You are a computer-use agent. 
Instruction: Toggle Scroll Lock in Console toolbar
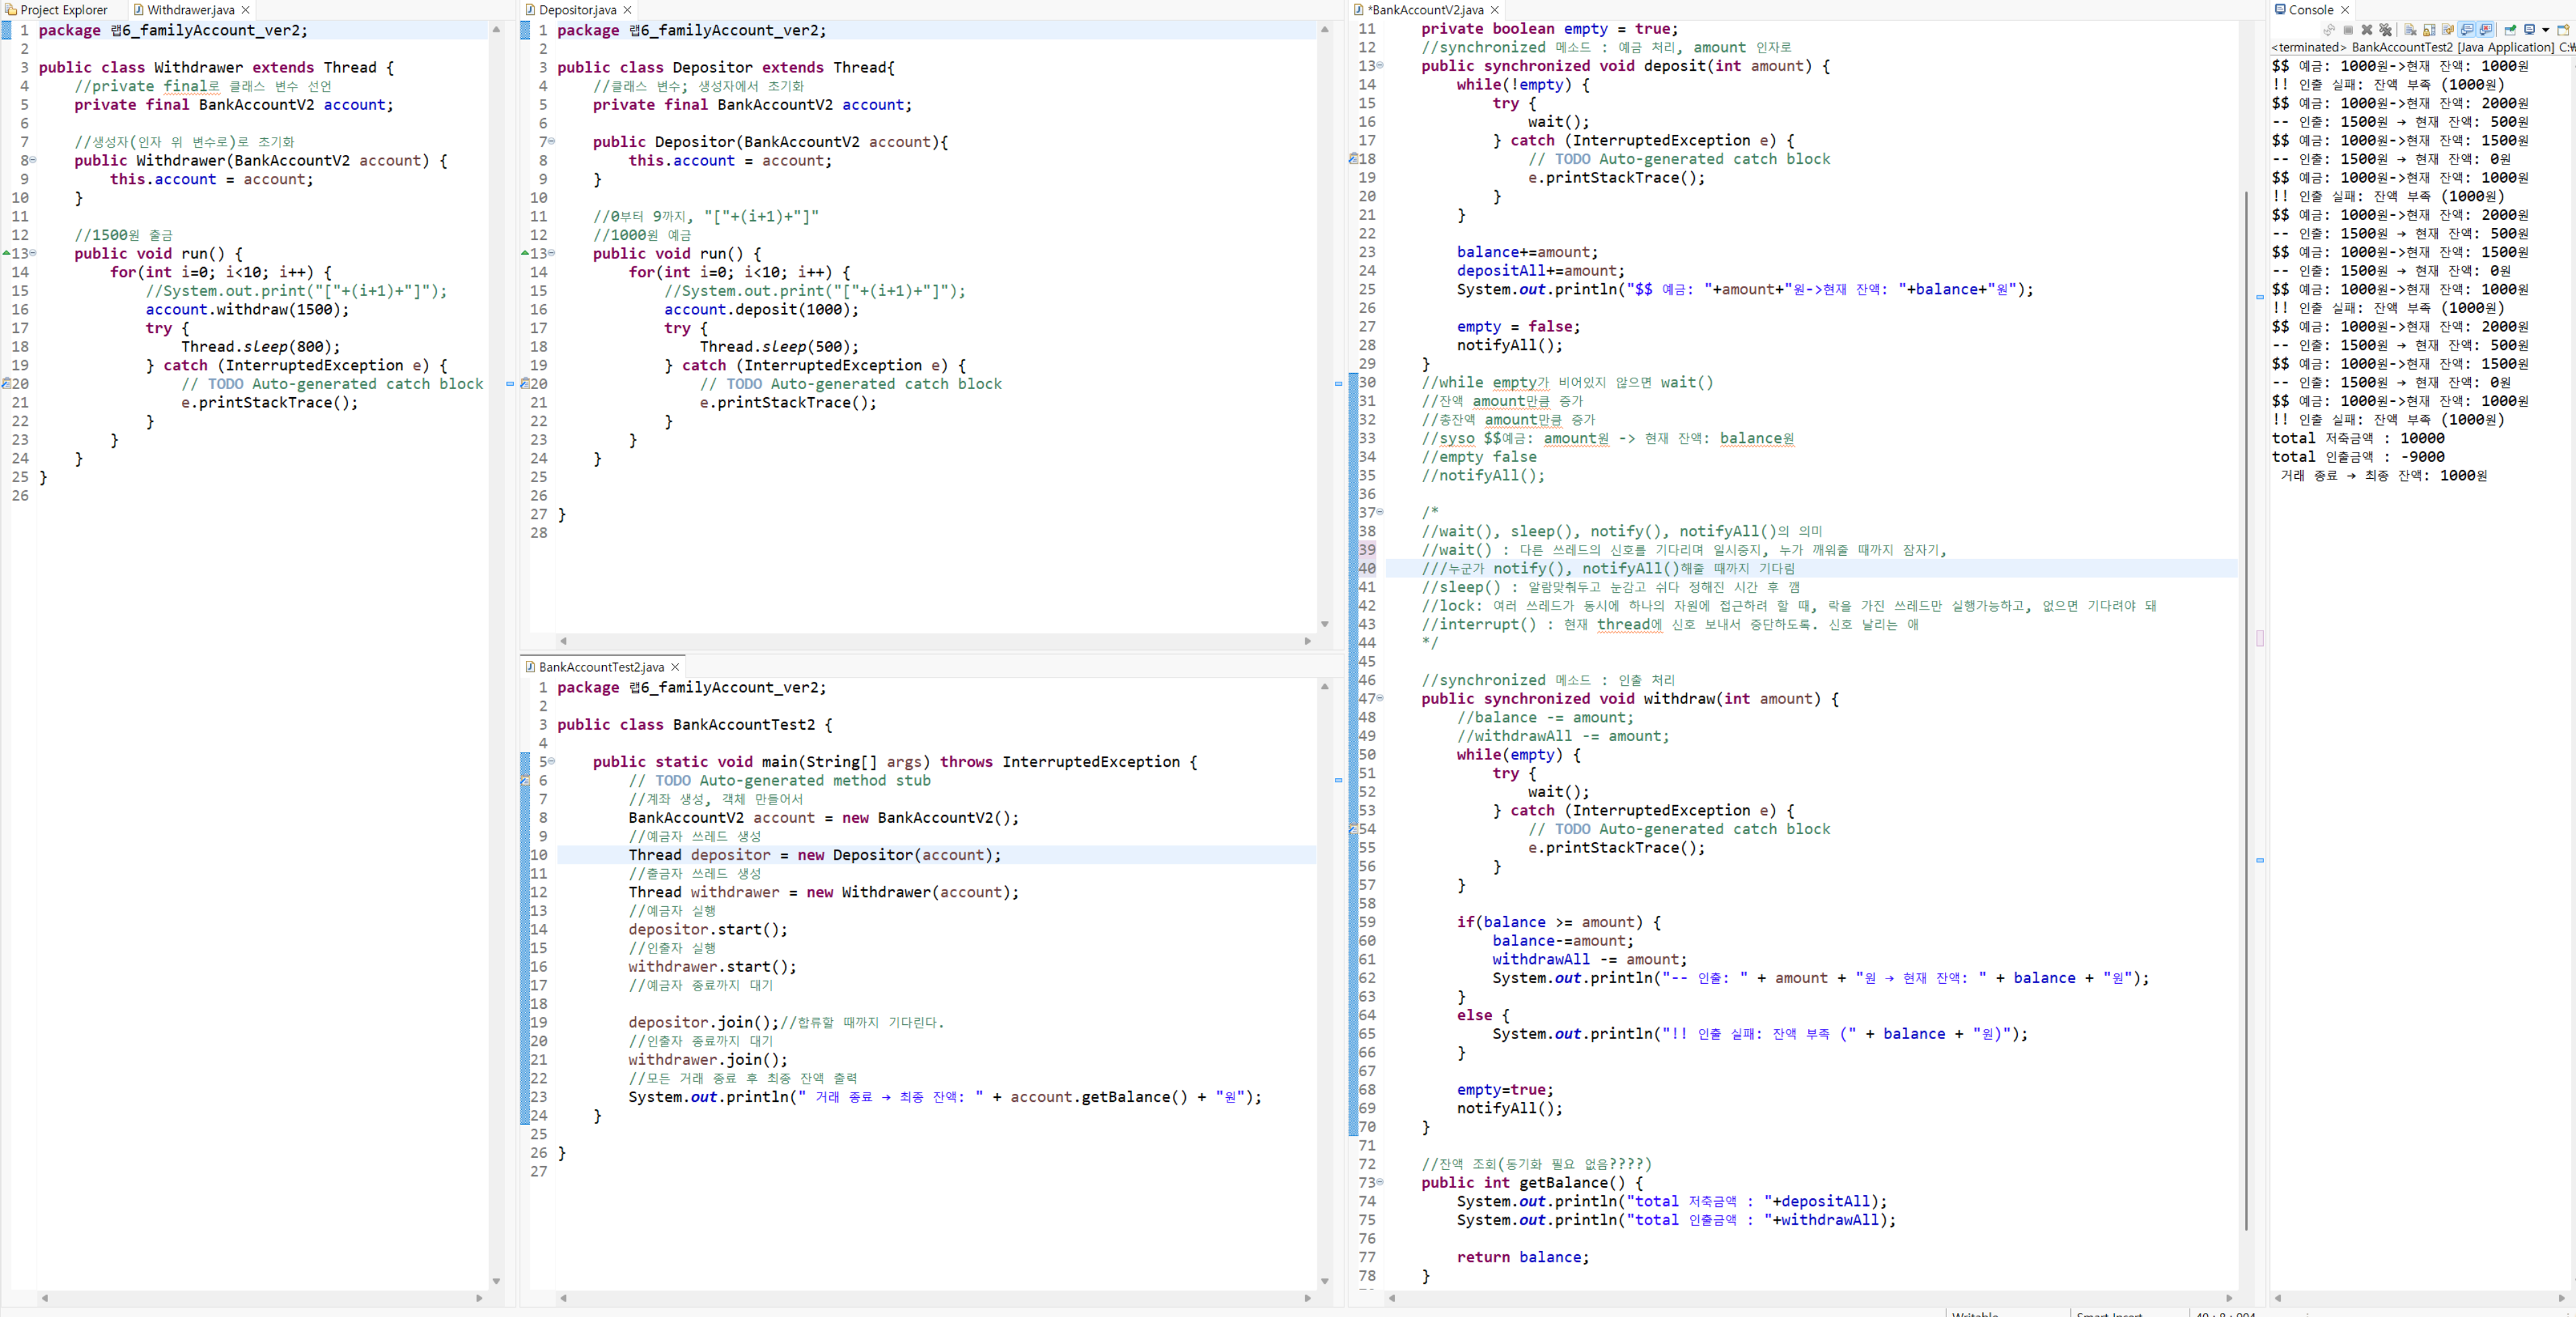[2429, 30]
